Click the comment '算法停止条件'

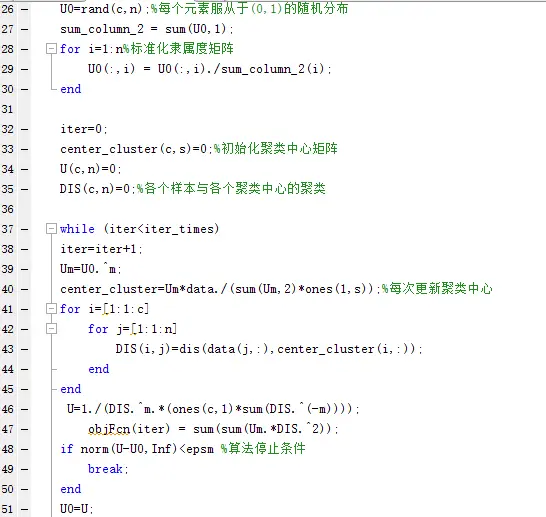coord(267,448)
